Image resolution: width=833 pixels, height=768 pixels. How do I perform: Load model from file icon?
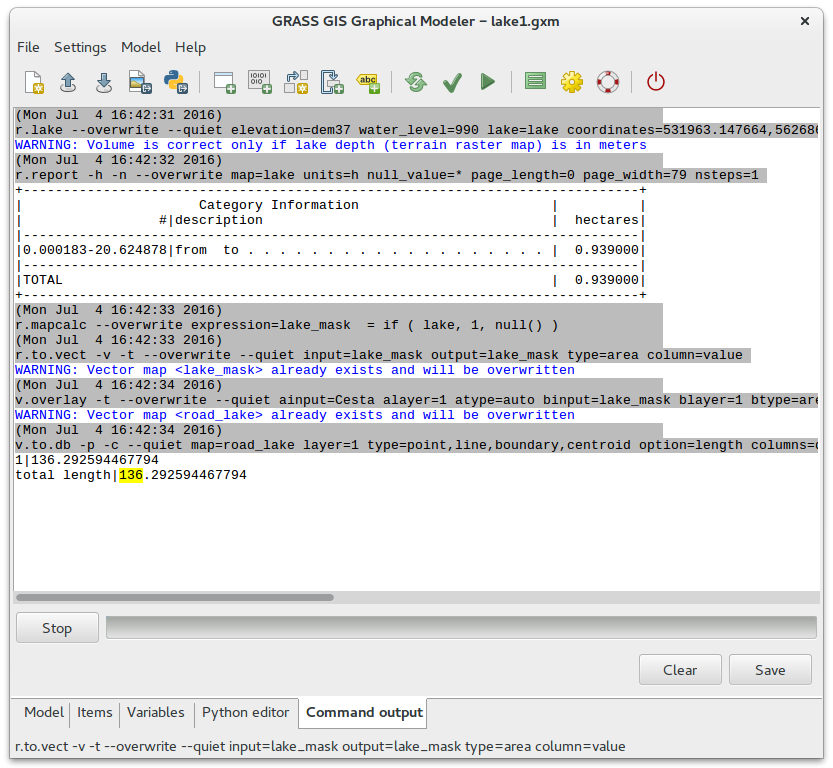68,82
